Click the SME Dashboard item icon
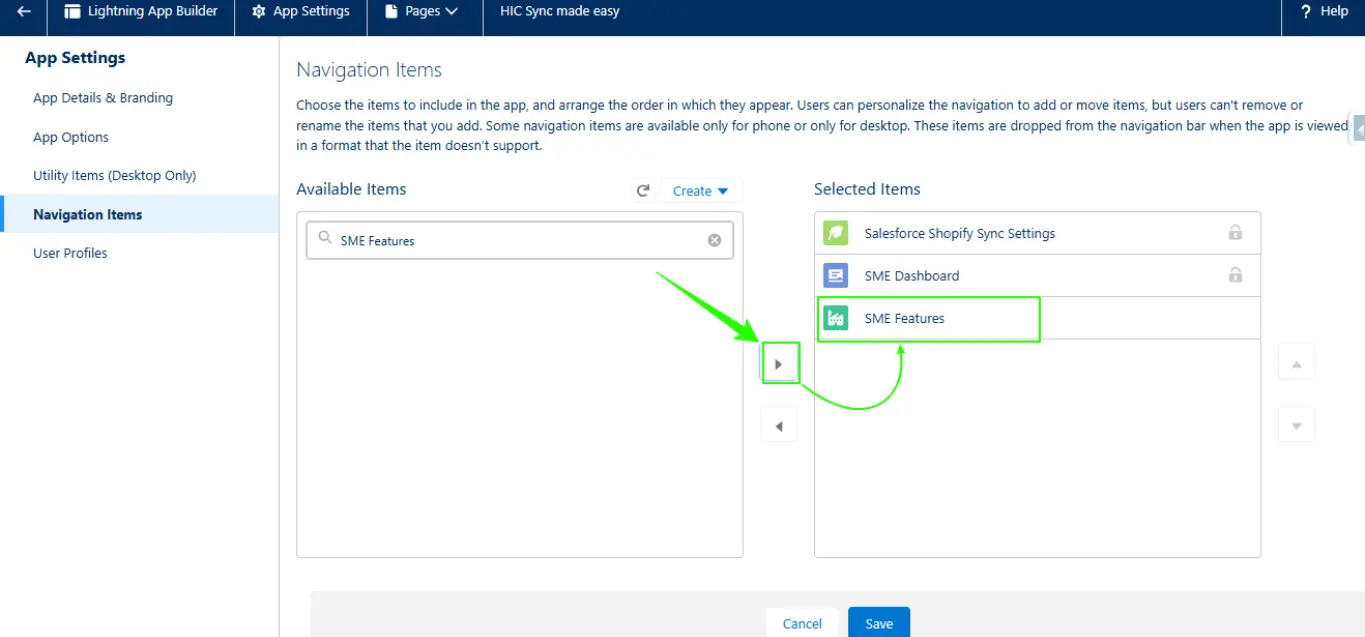 pyautogui.click(x=835, y=275)
